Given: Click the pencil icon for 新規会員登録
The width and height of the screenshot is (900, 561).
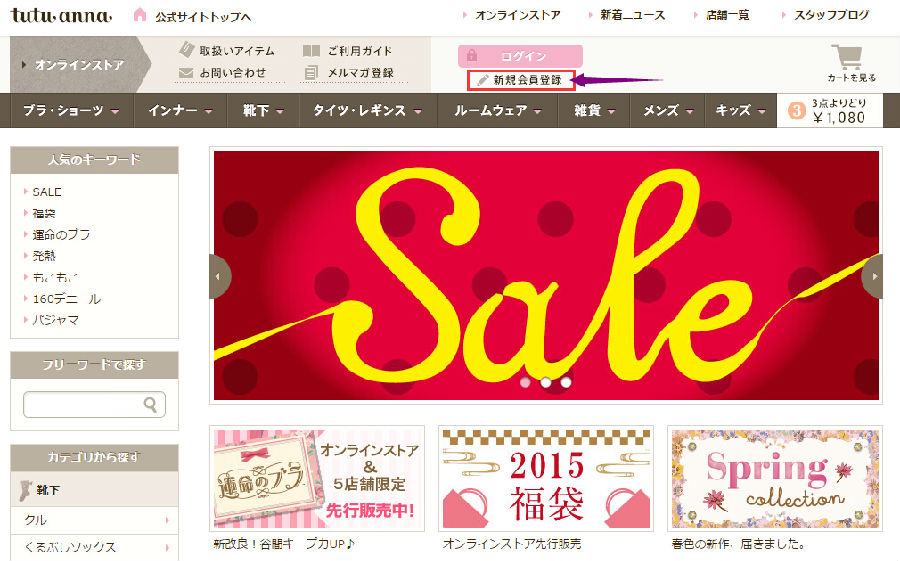Looking at the screenshot, I should pyautogui.click(x=483, y=80).
